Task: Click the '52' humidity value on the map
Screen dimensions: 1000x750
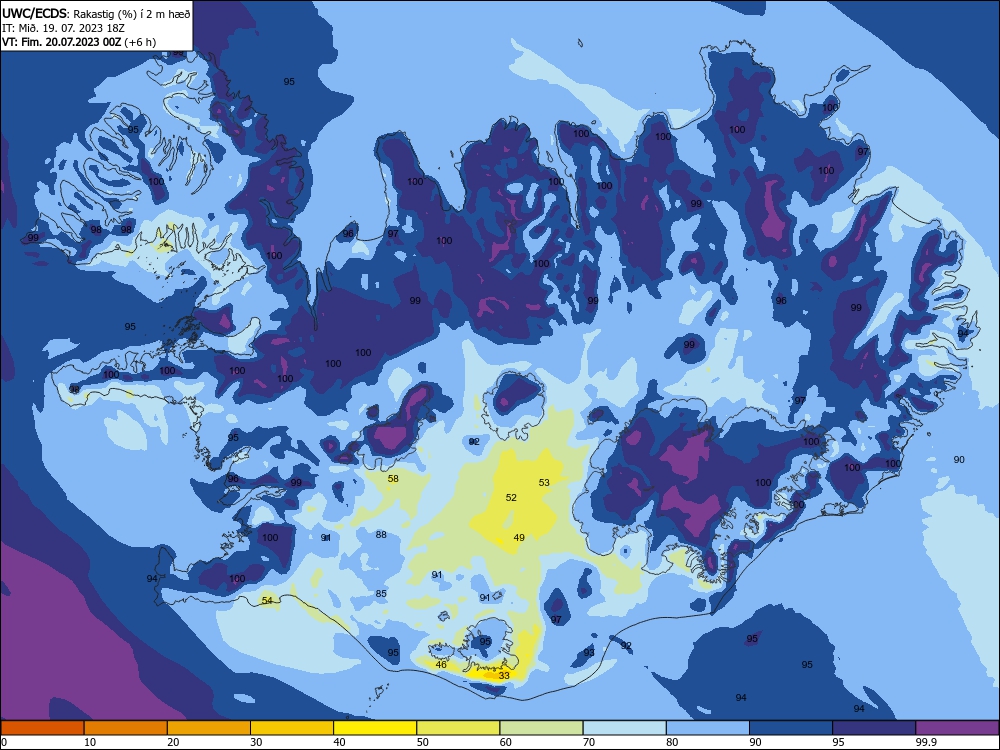Action: click(x=511, y=497)
